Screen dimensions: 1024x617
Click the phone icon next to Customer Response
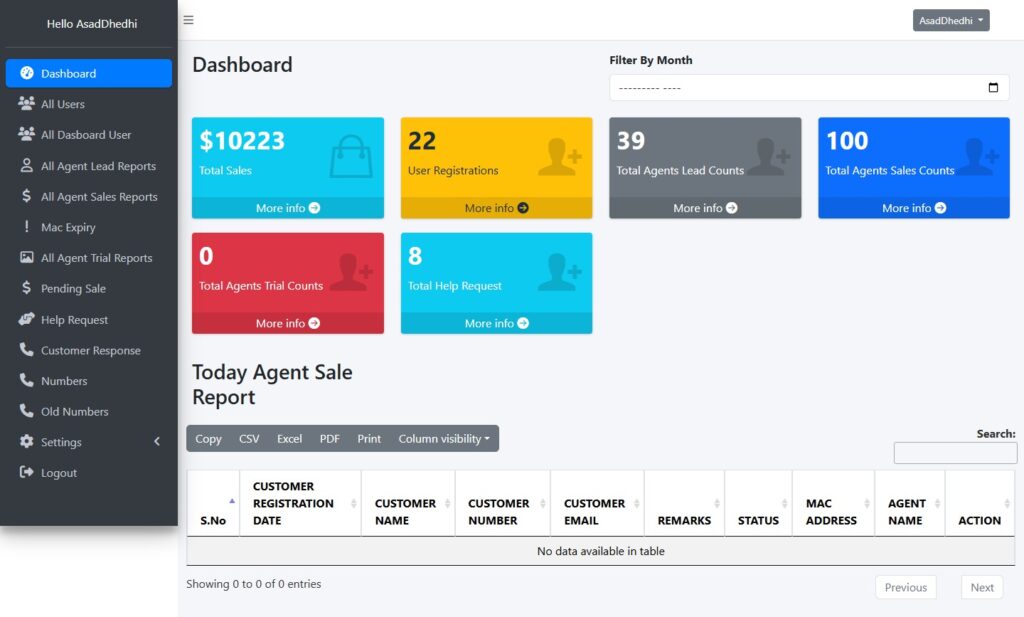click(26, 350)
